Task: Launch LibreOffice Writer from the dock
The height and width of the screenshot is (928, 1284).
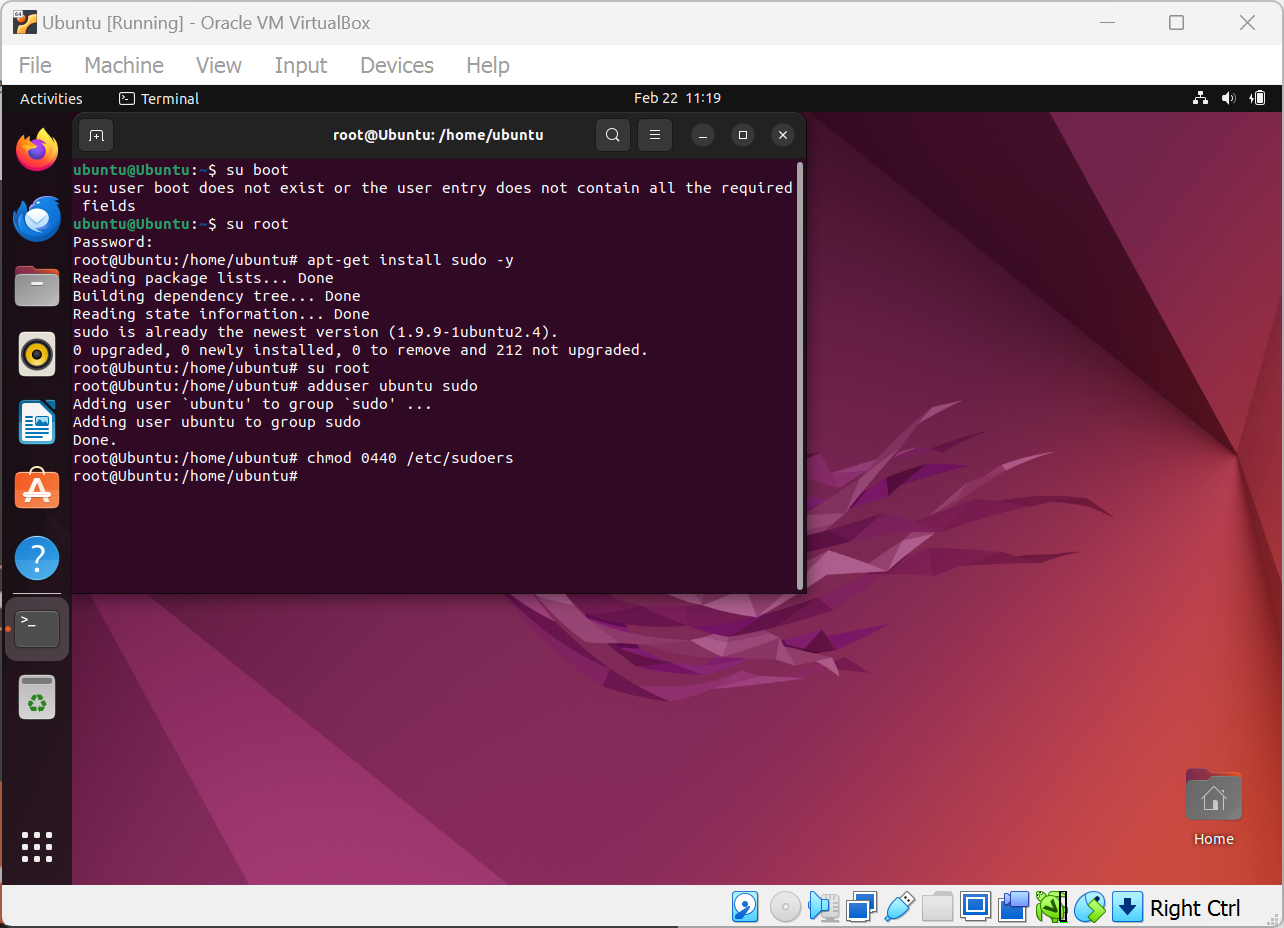Action: [x=37, y=422]
